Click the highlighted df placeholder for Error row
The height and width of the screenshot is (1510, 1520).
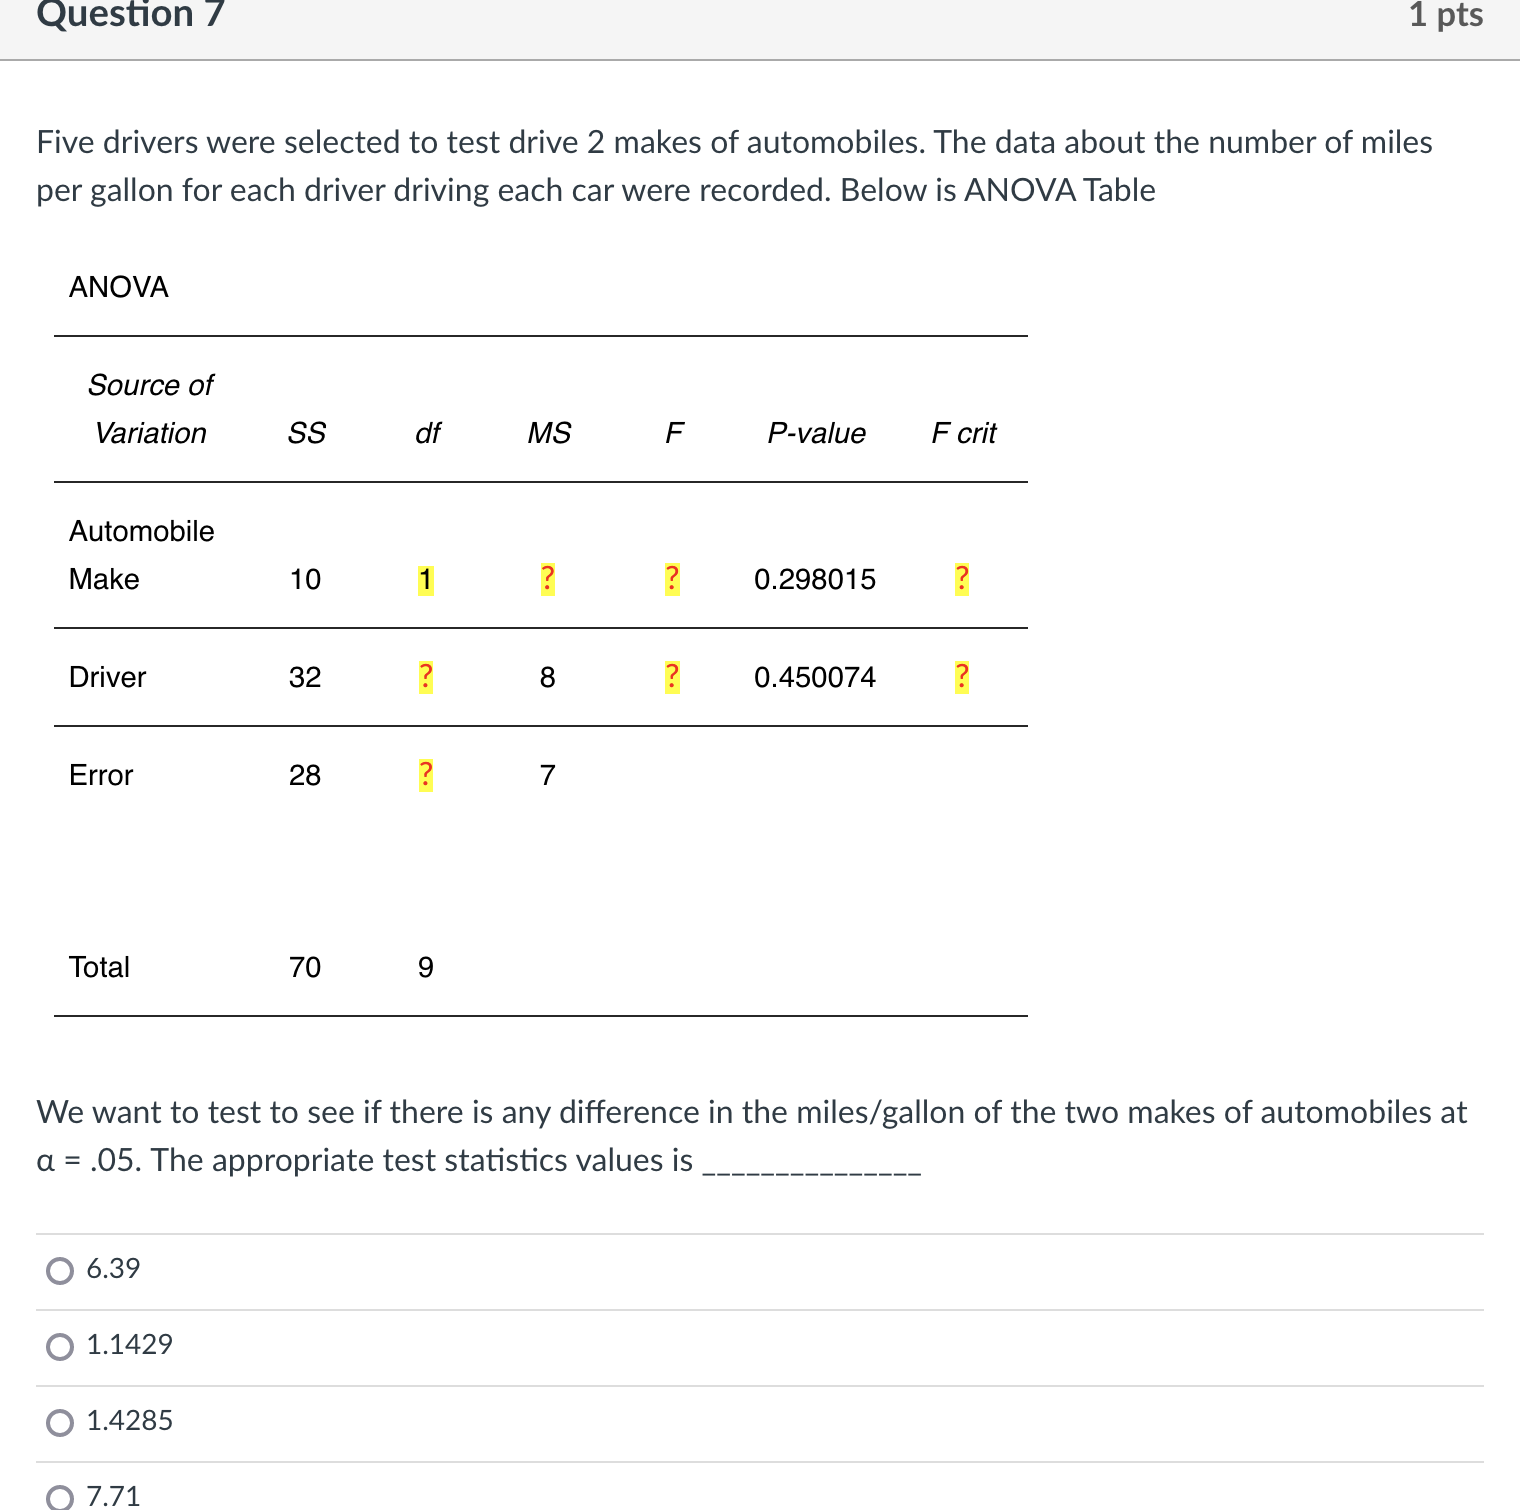pos(426,773)
